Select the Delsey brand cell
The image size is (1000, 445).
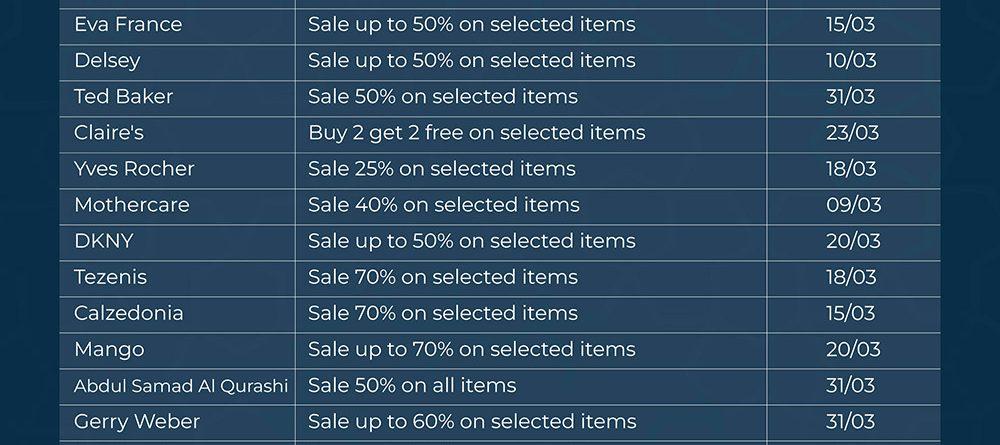pyautogui.click(x=107, y=60)
